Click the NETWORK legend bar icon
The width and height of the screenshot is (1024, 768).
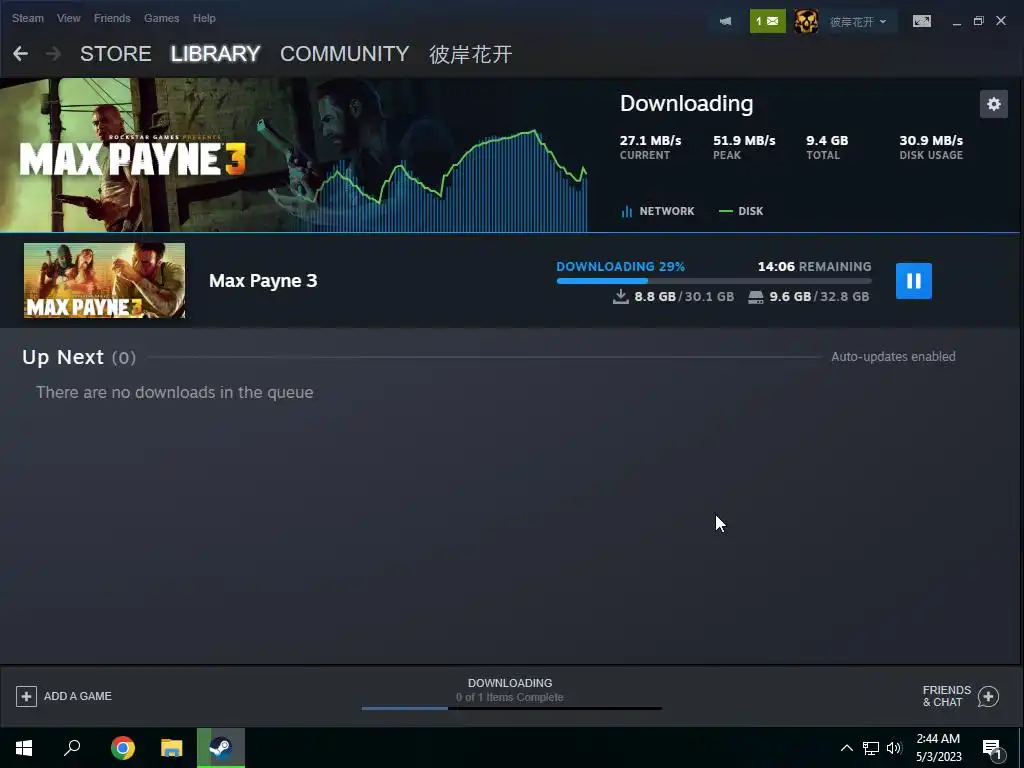point(626,211)
